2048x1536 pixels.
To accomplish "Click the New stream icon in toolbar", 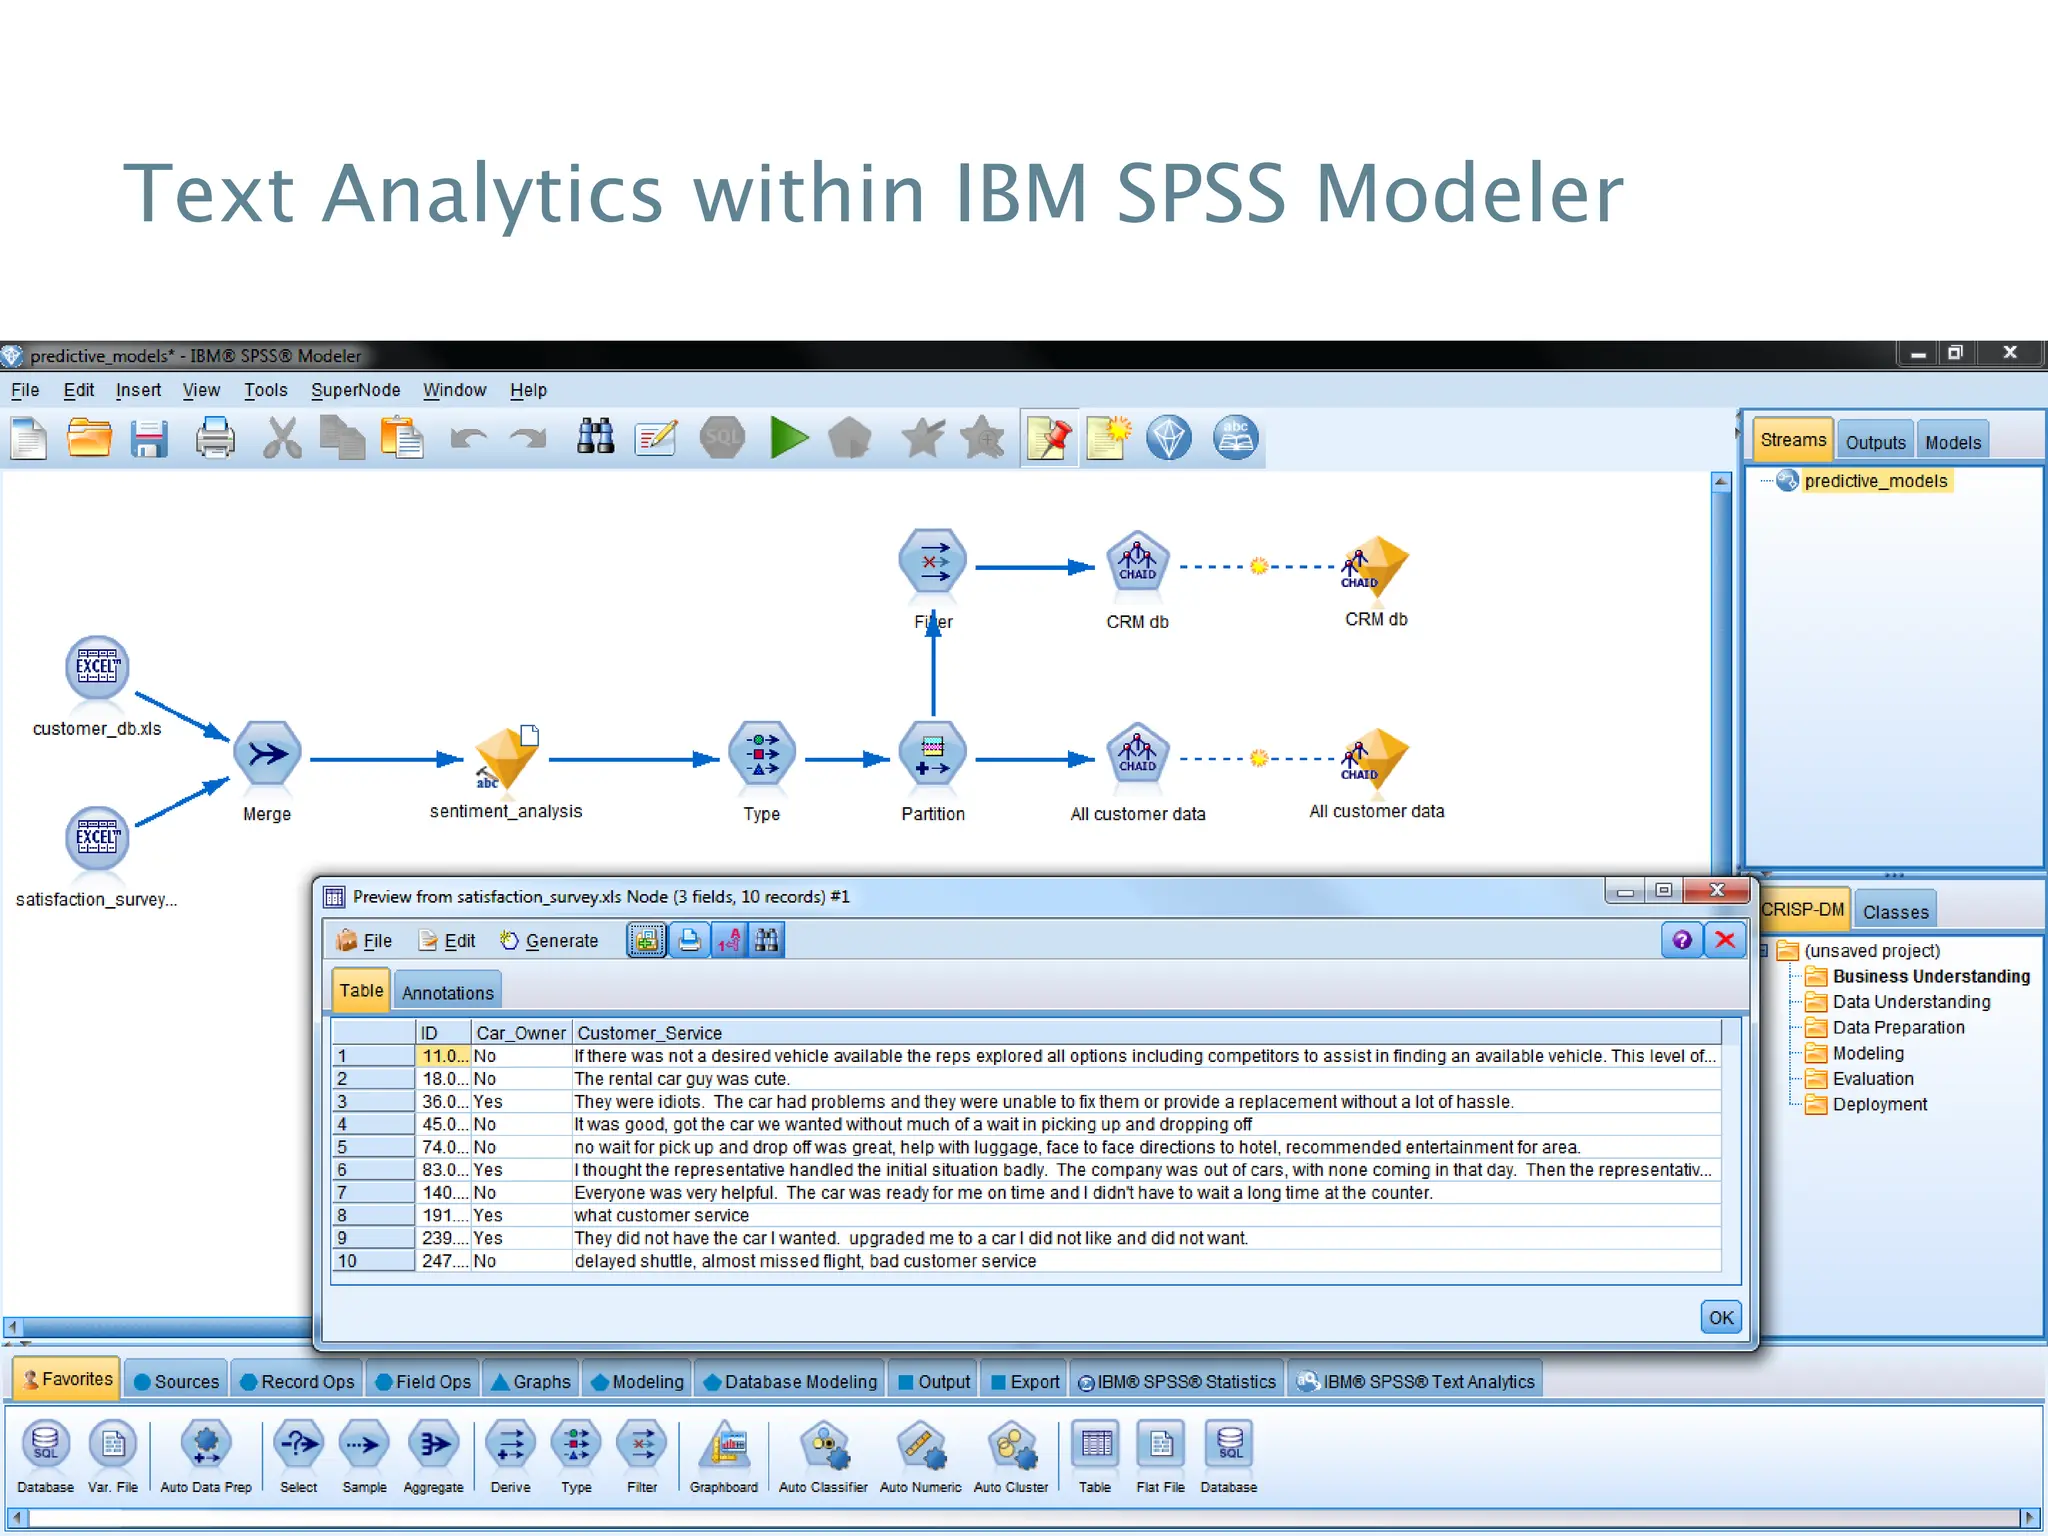I will tap(29, 439).
